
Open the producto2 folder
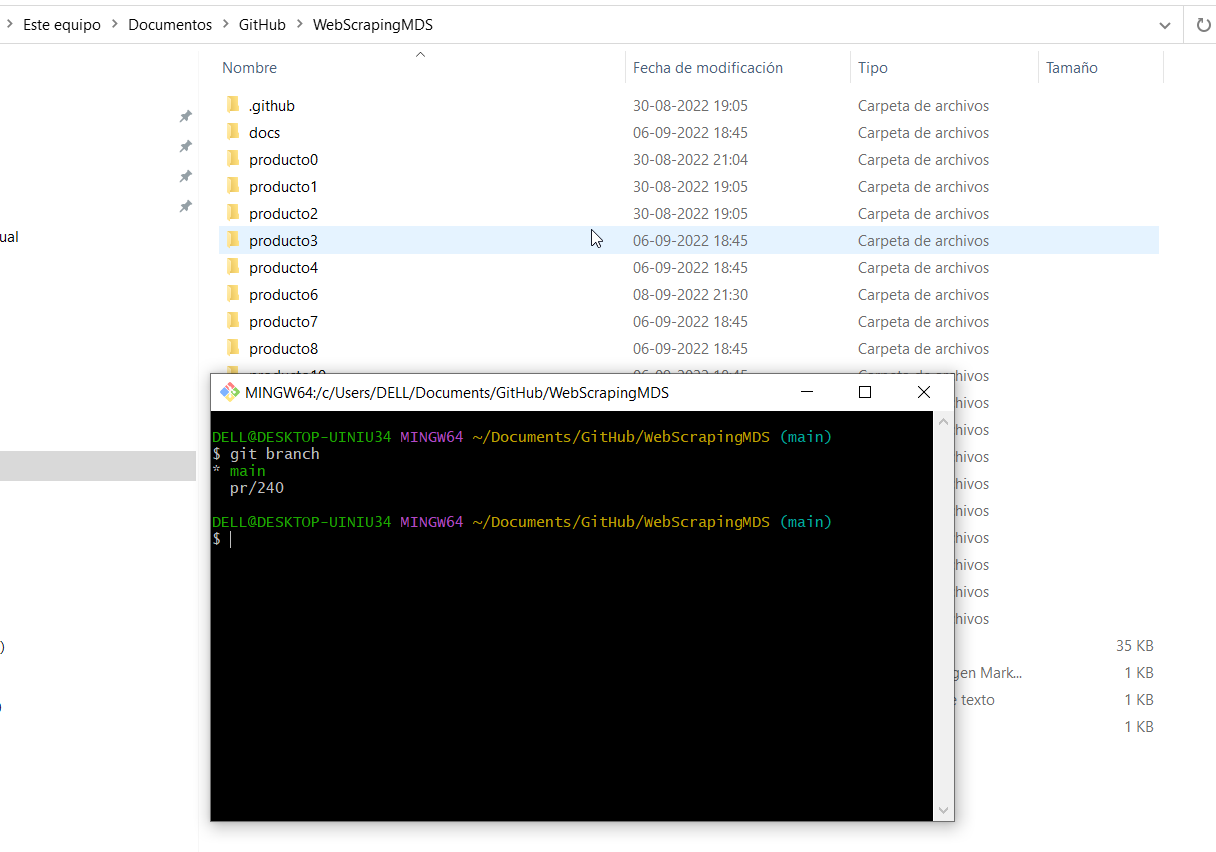point(283,213)
